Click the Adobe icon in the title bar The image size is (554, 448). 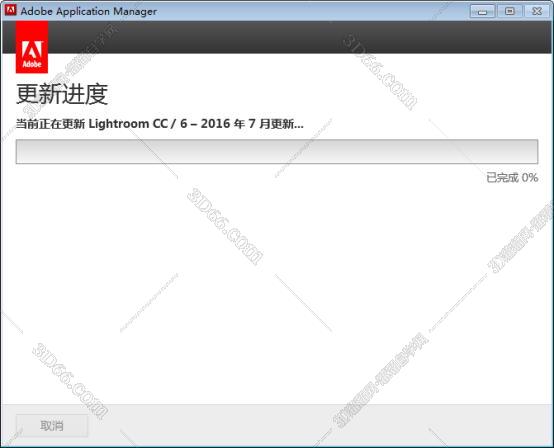click(x=10, y=11)
